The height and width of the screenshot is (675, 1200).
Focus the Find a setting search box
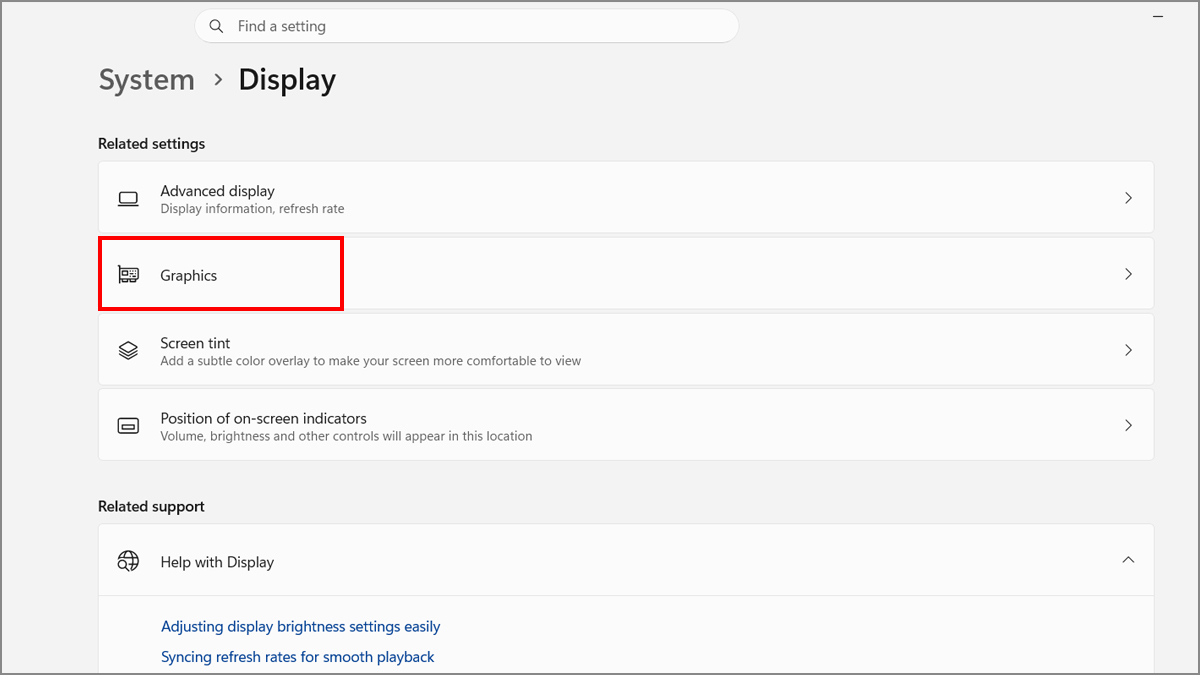pyautogui.click(x=466, y=26)
